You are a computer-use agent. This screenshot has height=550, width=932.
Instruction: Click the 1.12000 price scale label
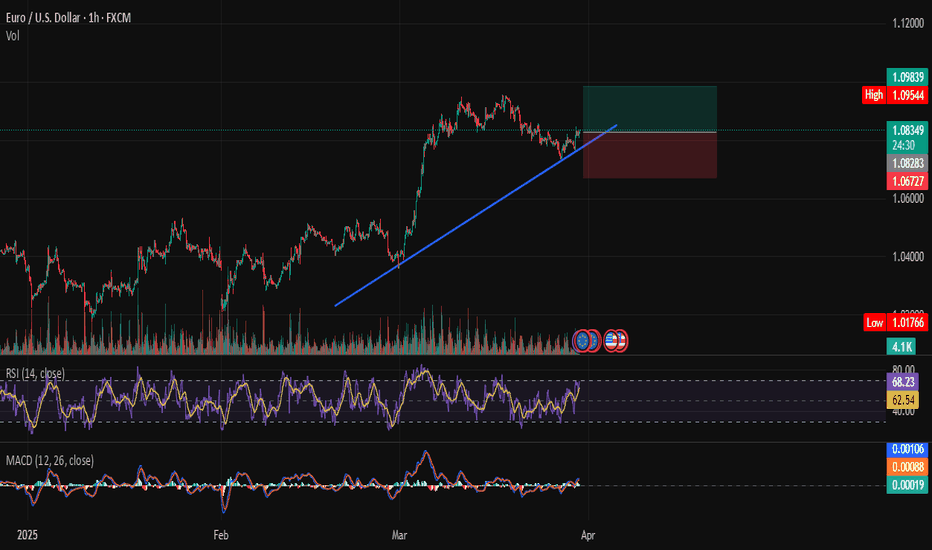pos(908,23)
